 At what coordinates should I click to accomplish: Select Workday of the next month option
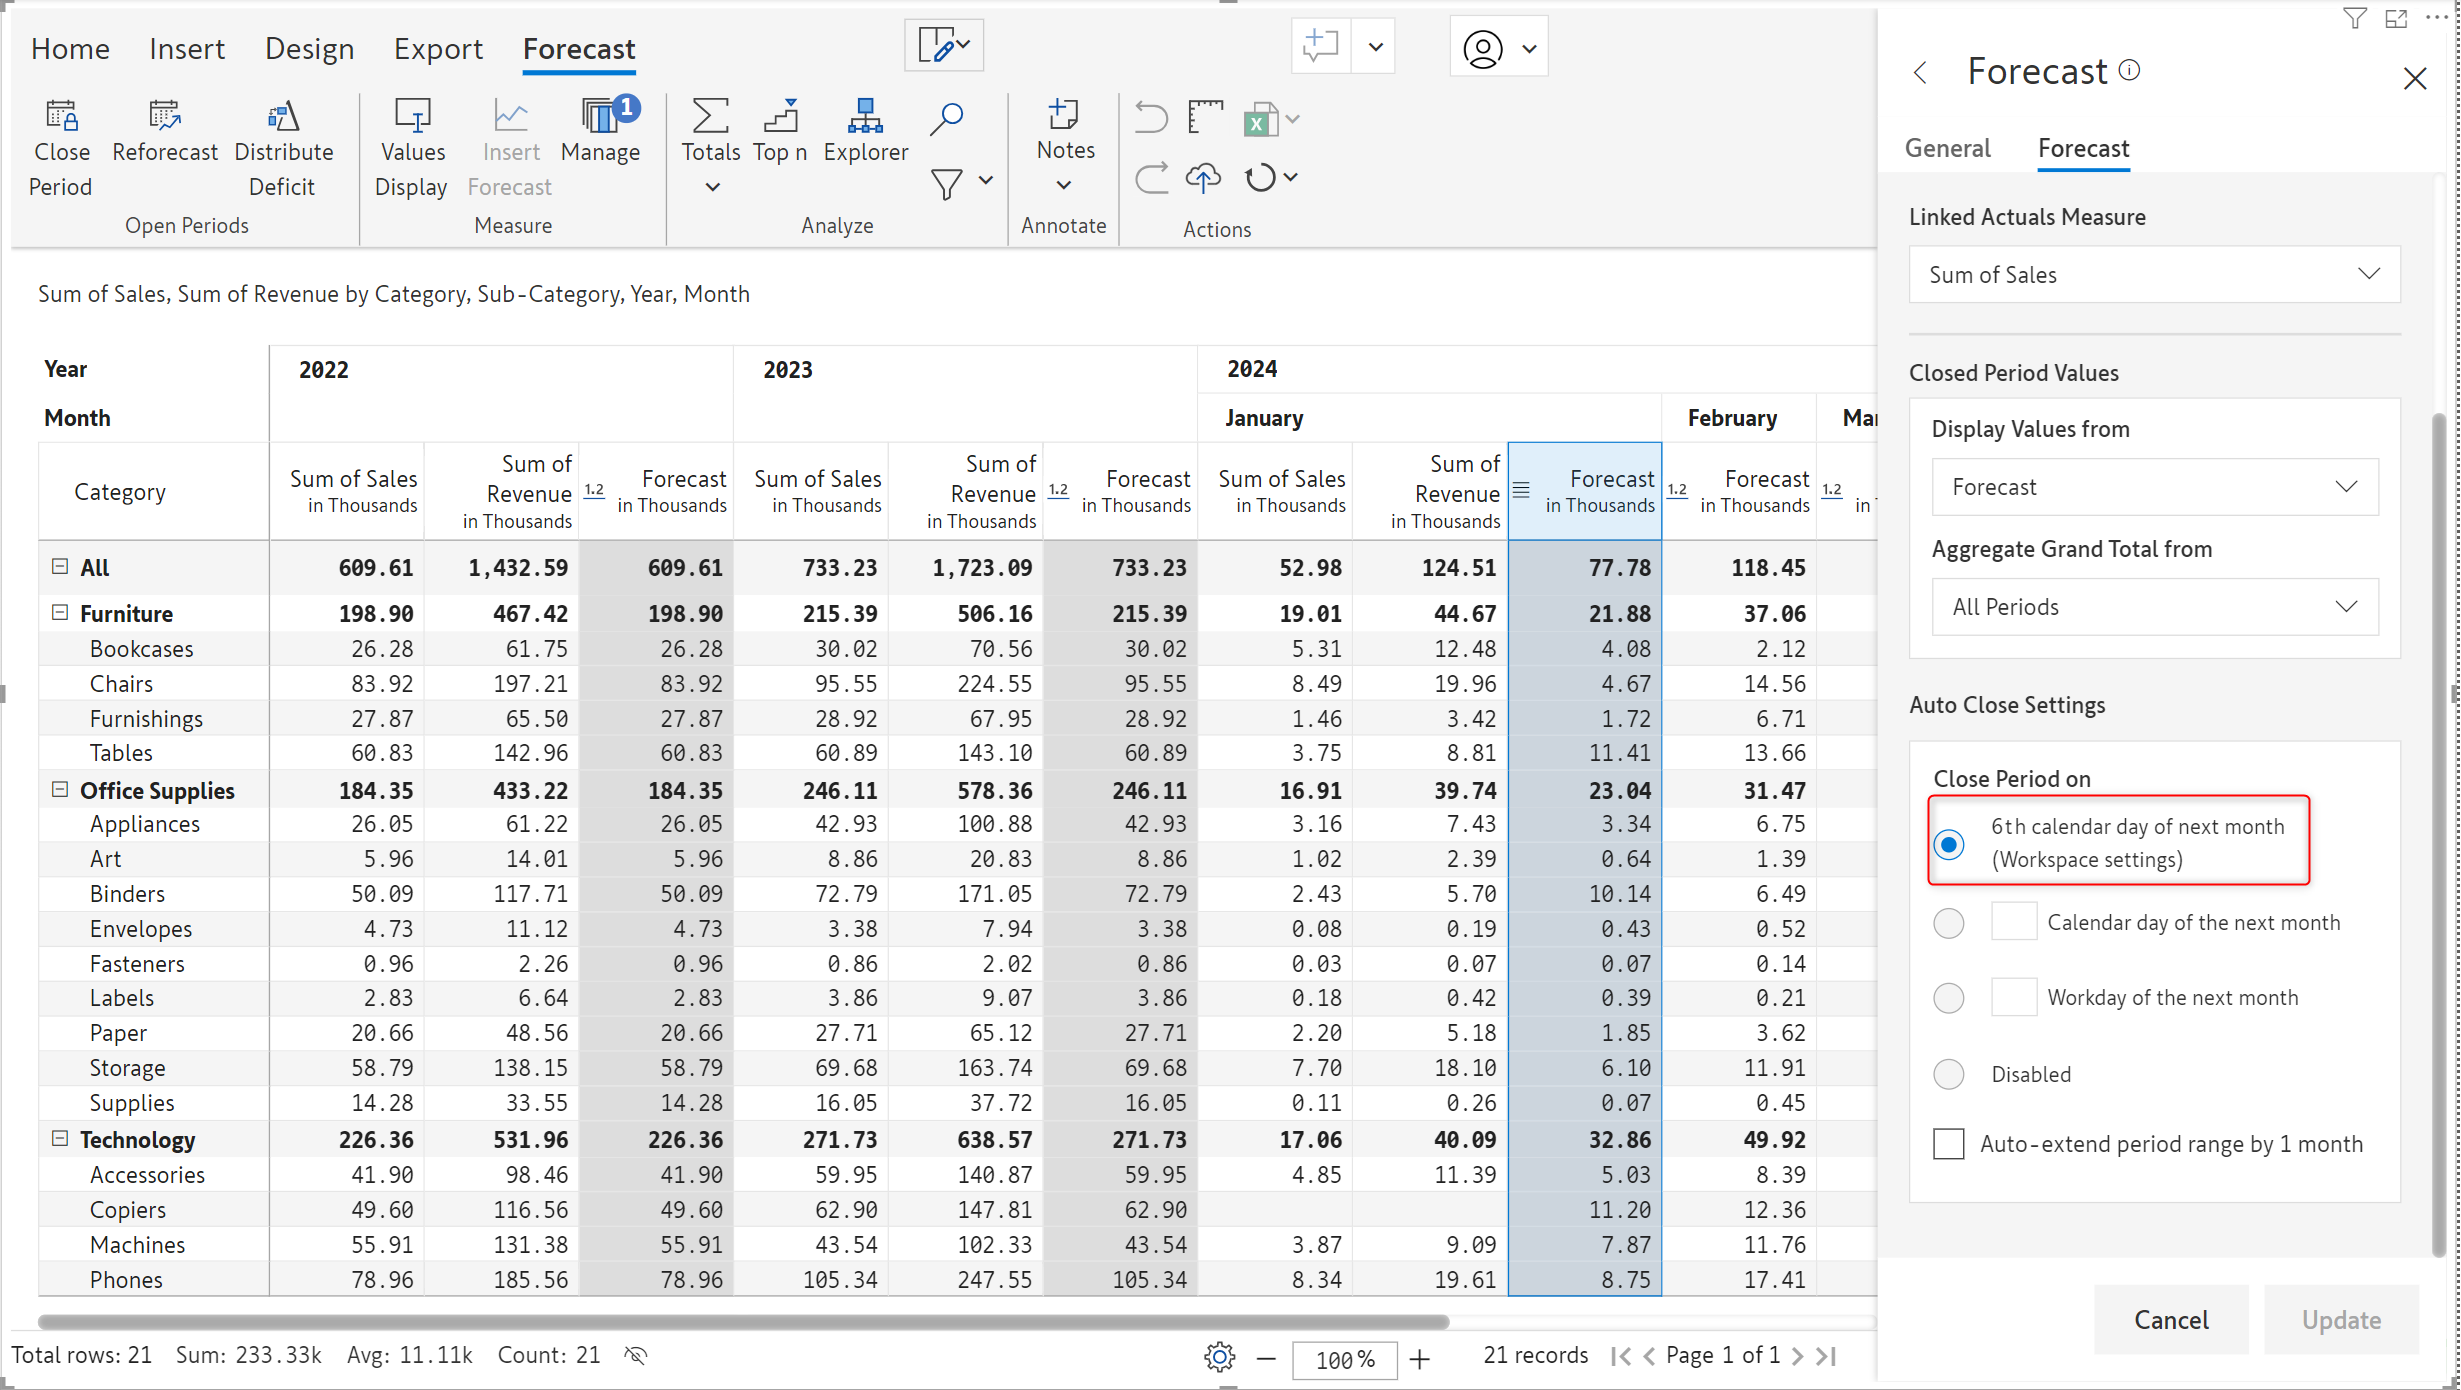coord(1949,997)
